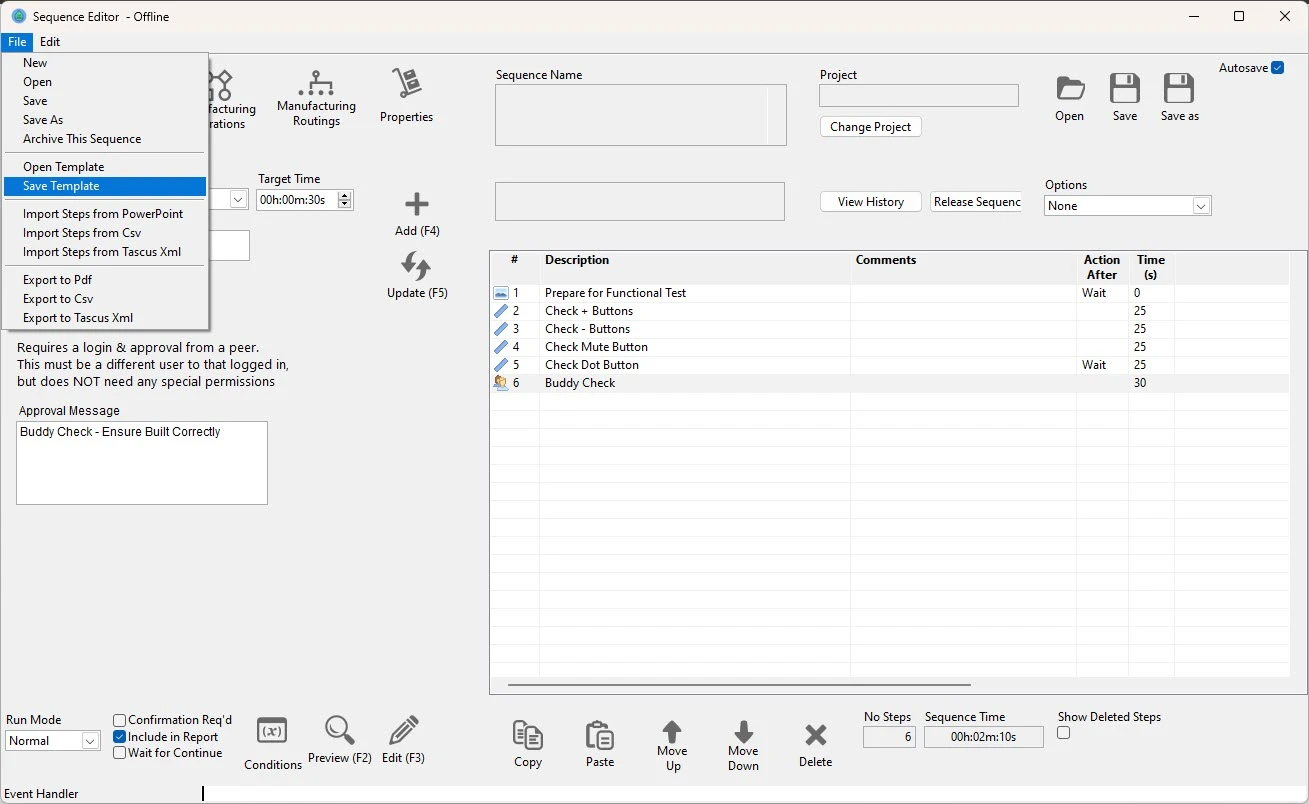Disable the Autosave checkbox

pos(1277,68)
